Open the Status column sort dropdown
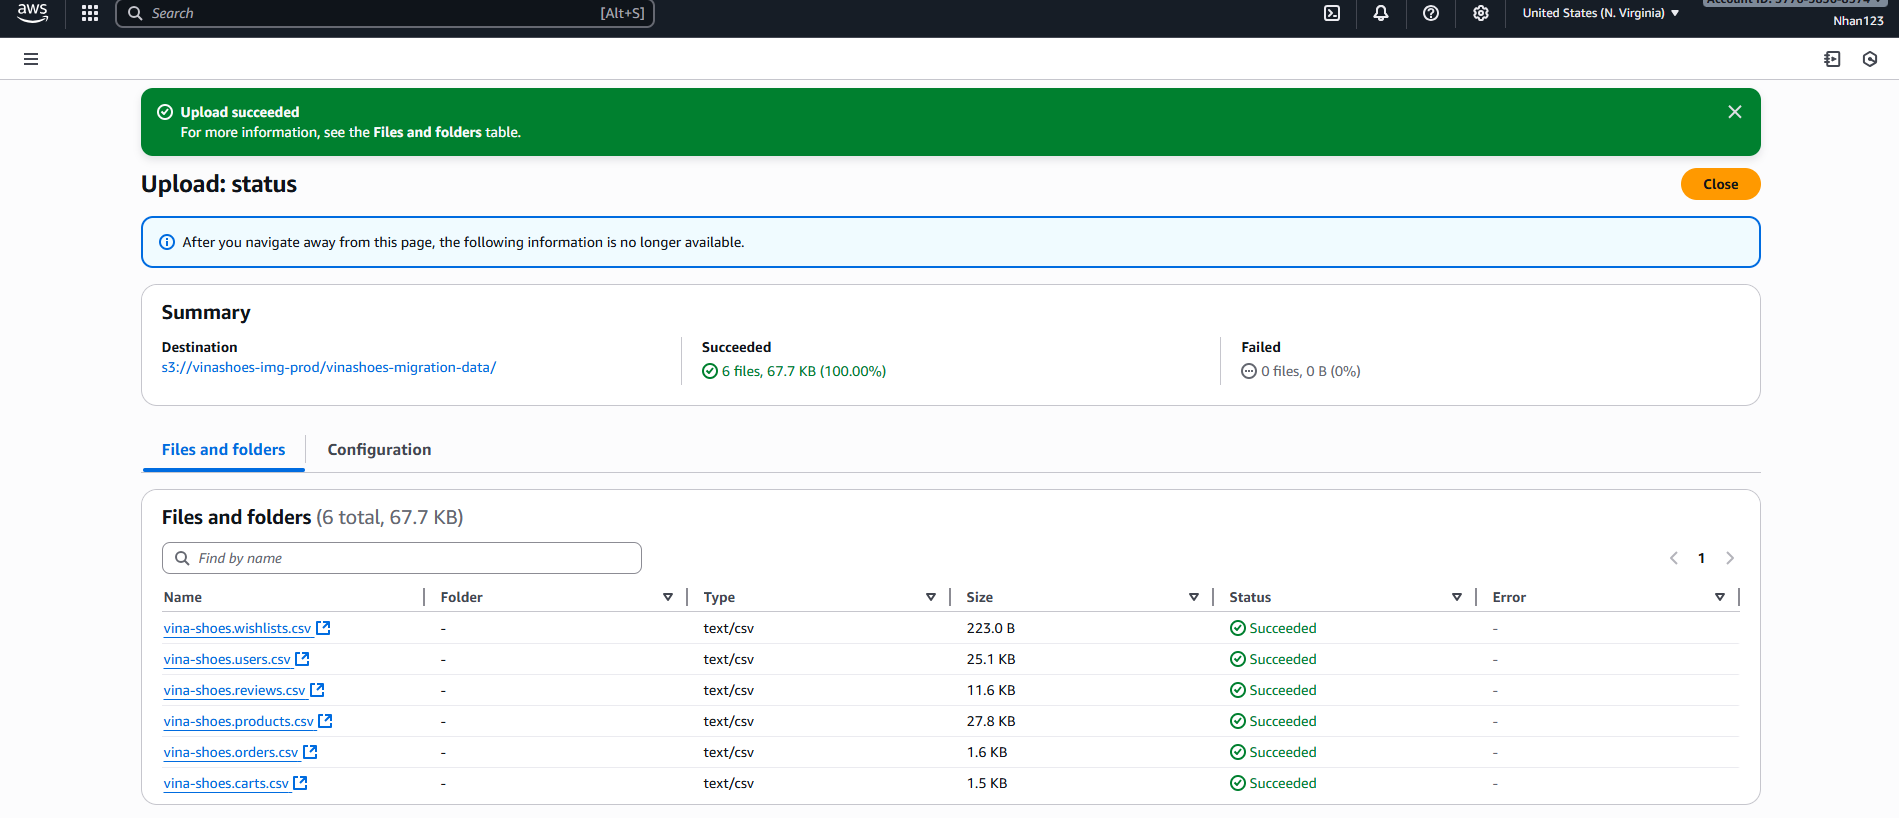This screenshot has height=818, width=1899. [1457, 597]
